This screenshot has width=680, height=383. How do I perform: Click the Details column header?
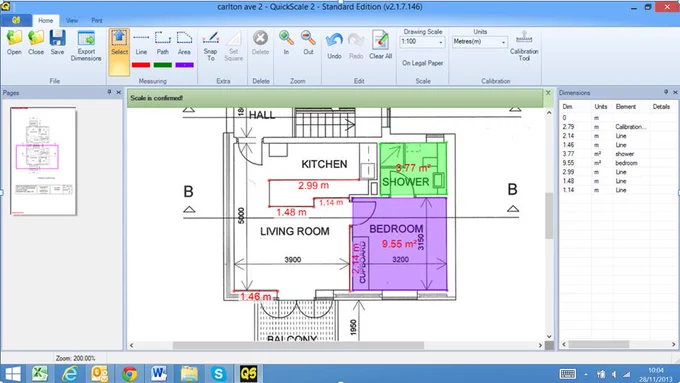point(661,107)
